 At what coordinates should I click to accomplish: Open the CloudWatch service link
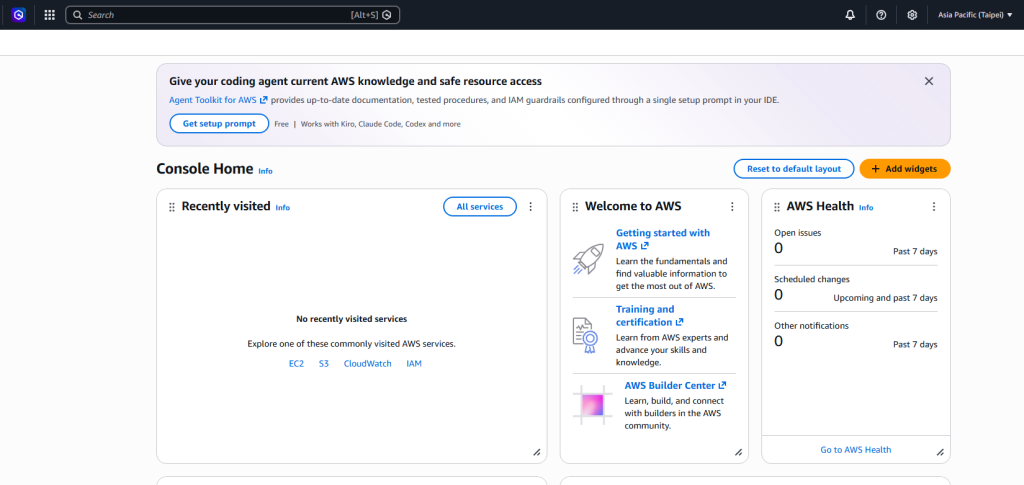[368, 364]
